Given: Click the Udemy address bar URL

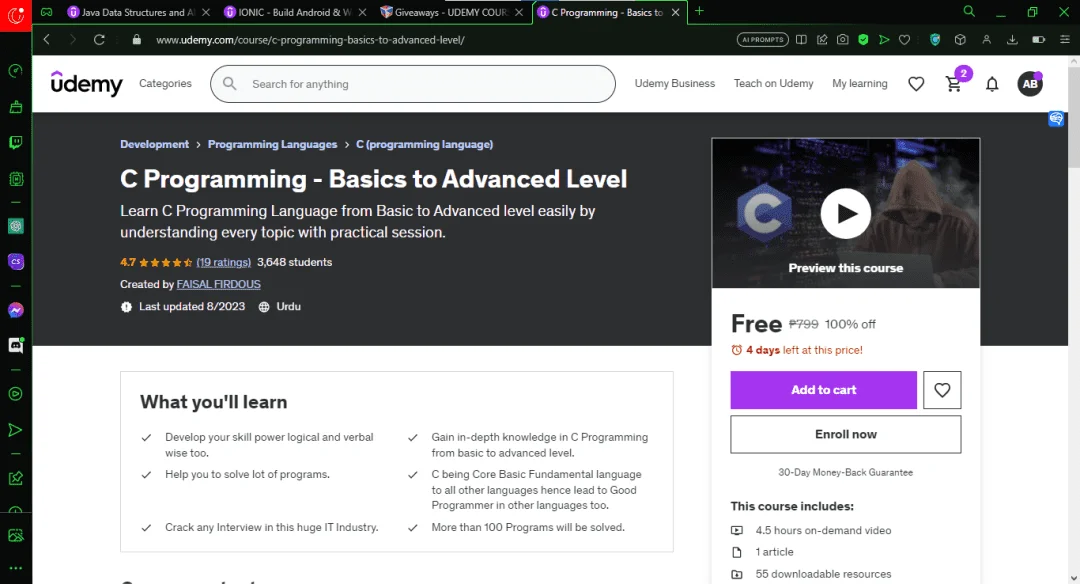Looking at the screenshot, I should pyautogui.click(x=310, y=40).
